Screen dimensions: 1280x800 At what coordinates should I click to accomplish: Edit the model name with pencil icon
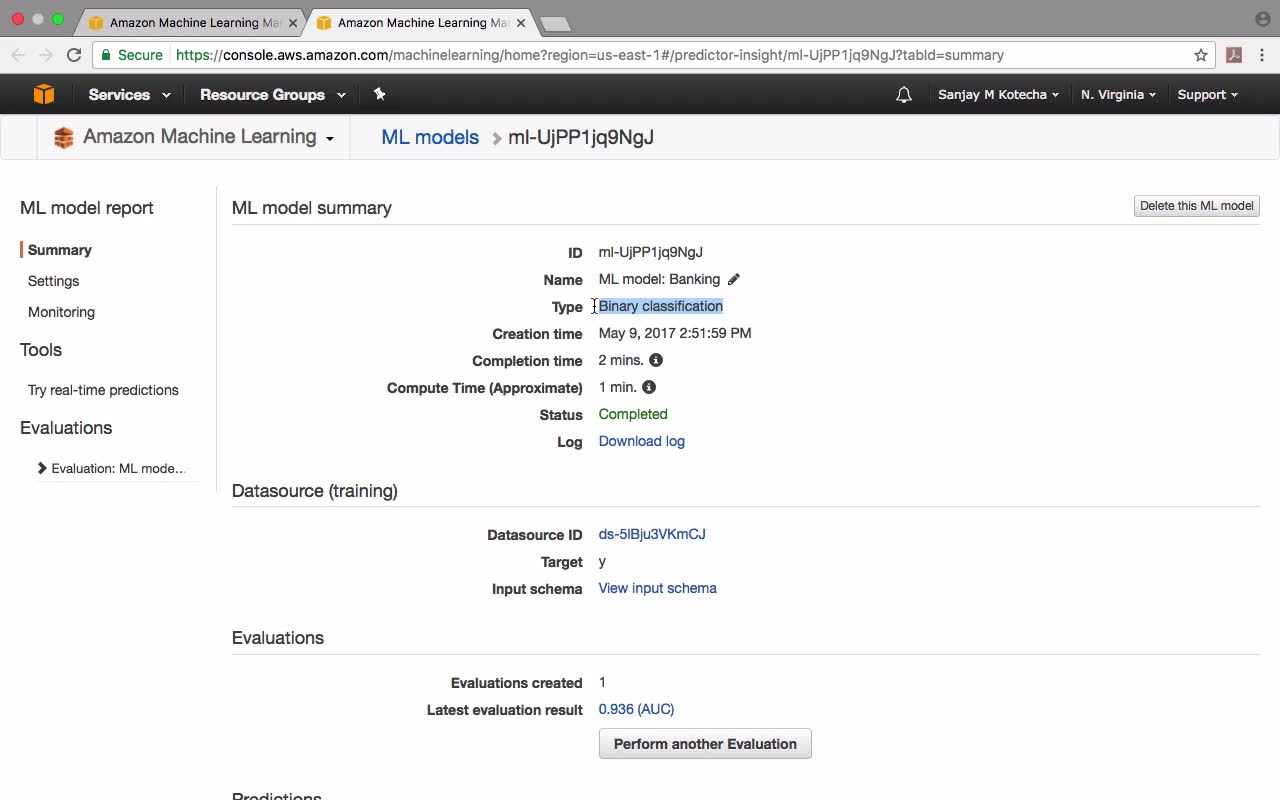tap(734, 279)
